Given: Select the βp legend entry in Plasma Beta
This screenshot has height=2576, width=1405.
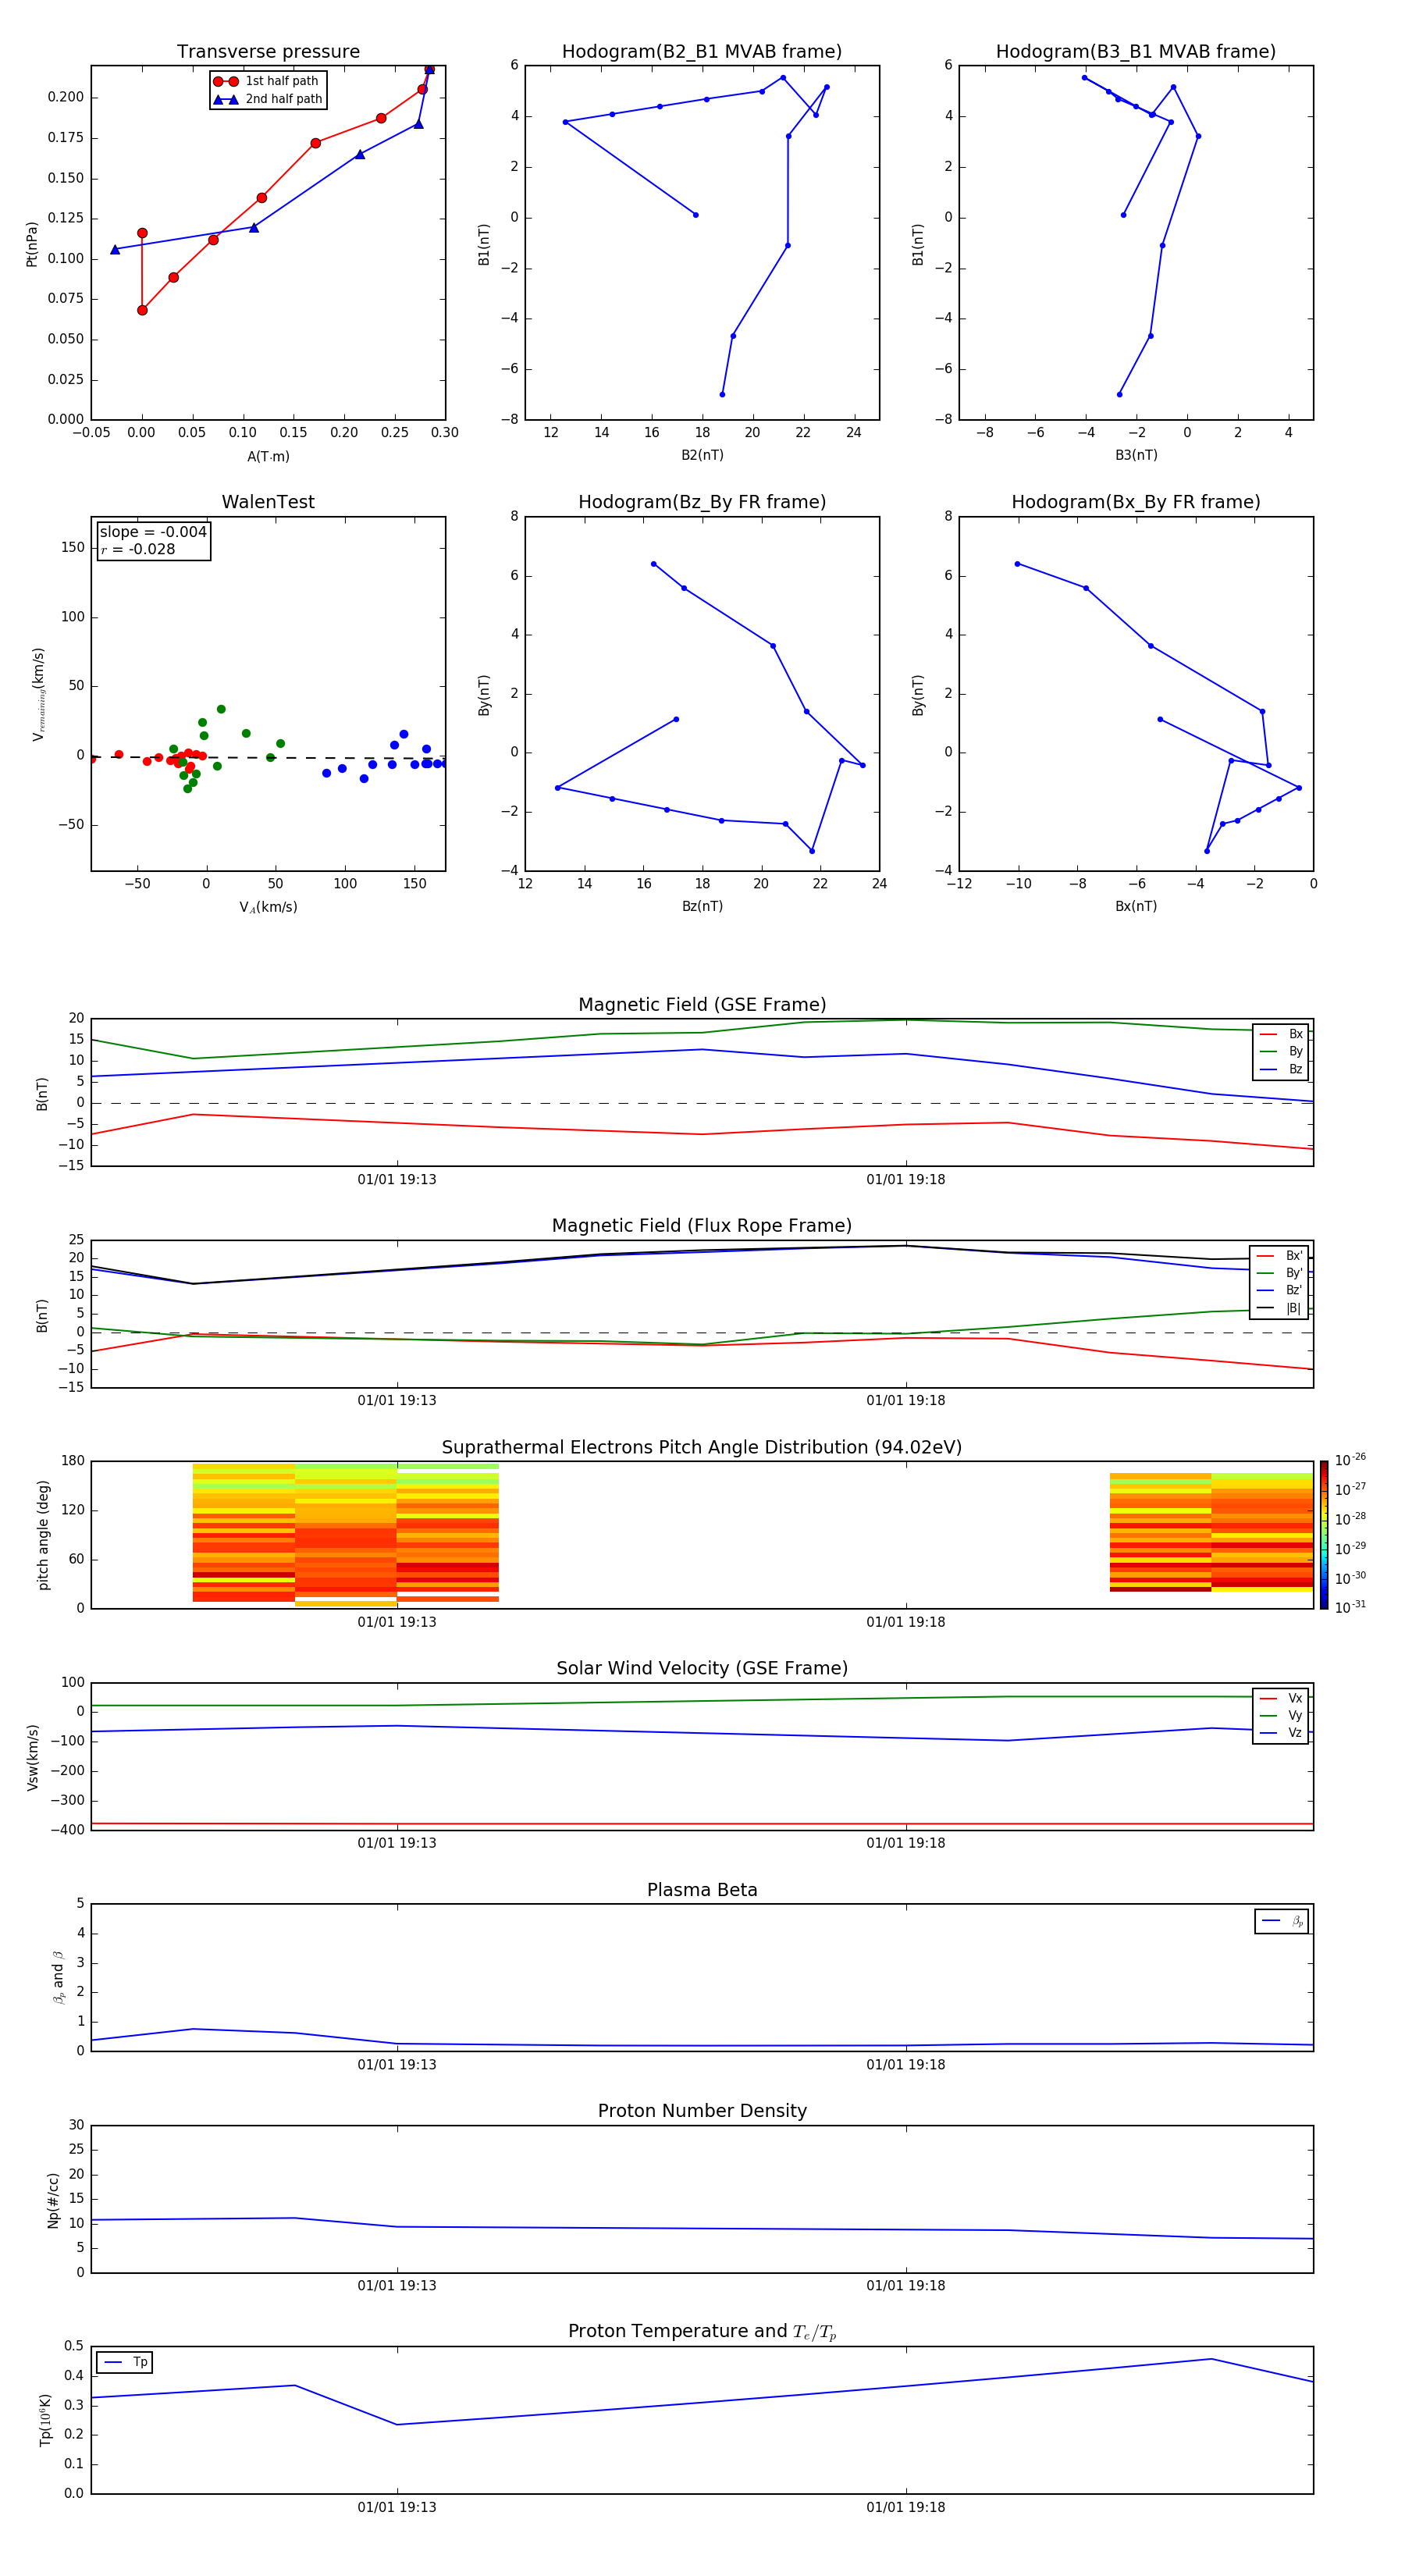Looking at the screenshot, I should click(x=1282, y=1921).
